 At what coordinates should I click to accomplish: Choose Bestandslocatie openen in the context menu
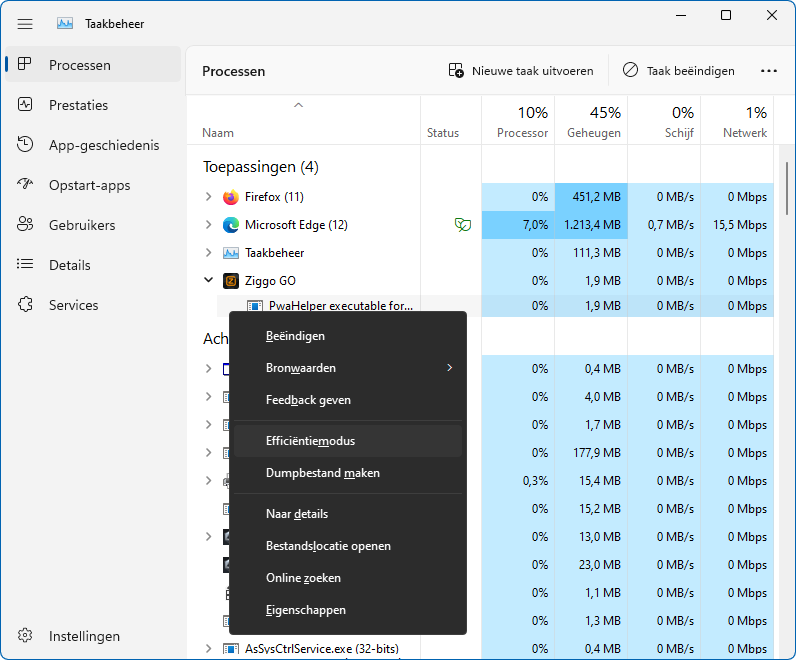(348, 546)
